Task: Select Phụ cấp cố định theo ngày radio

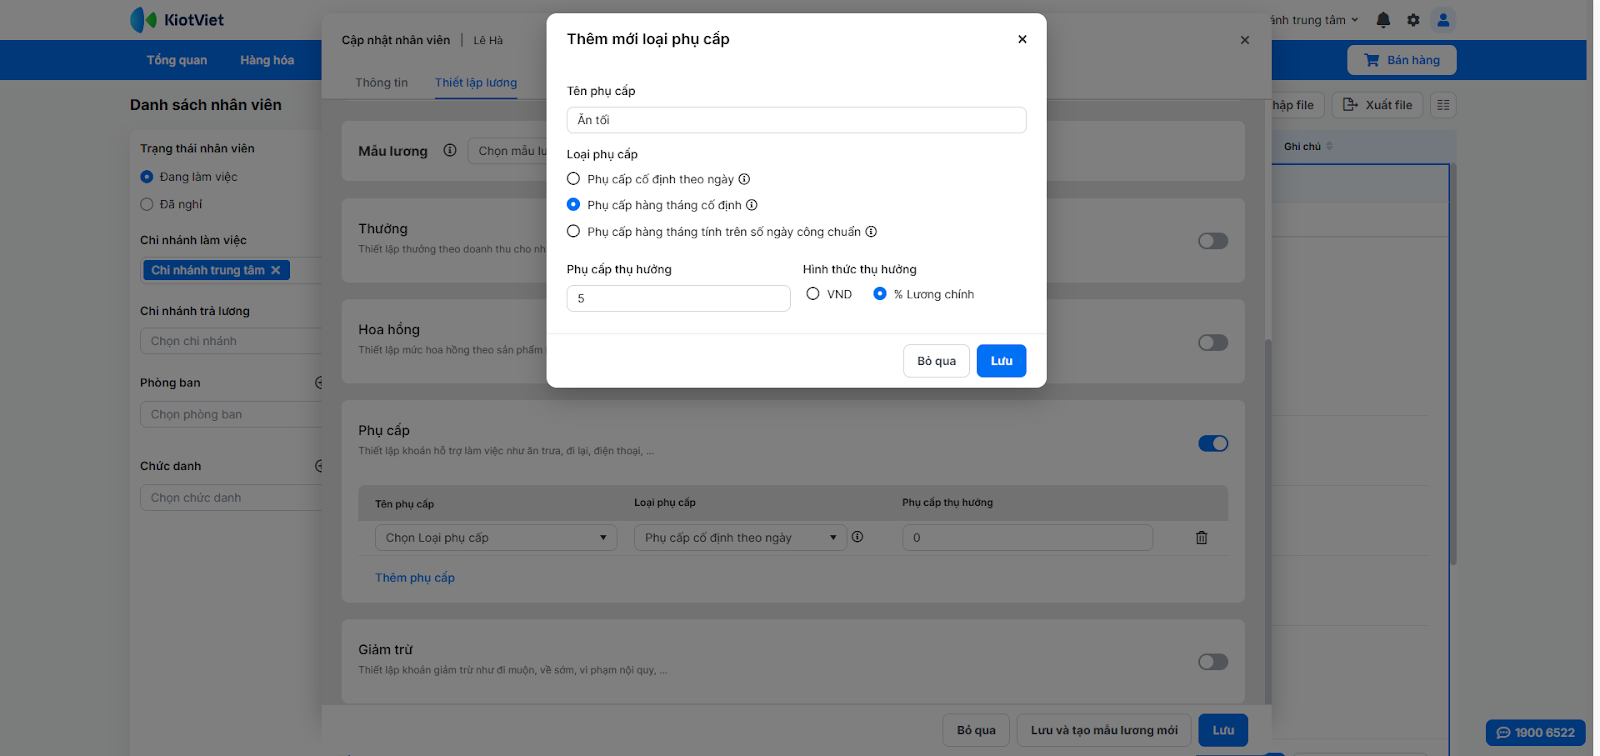Action: [x=573, y=179]
